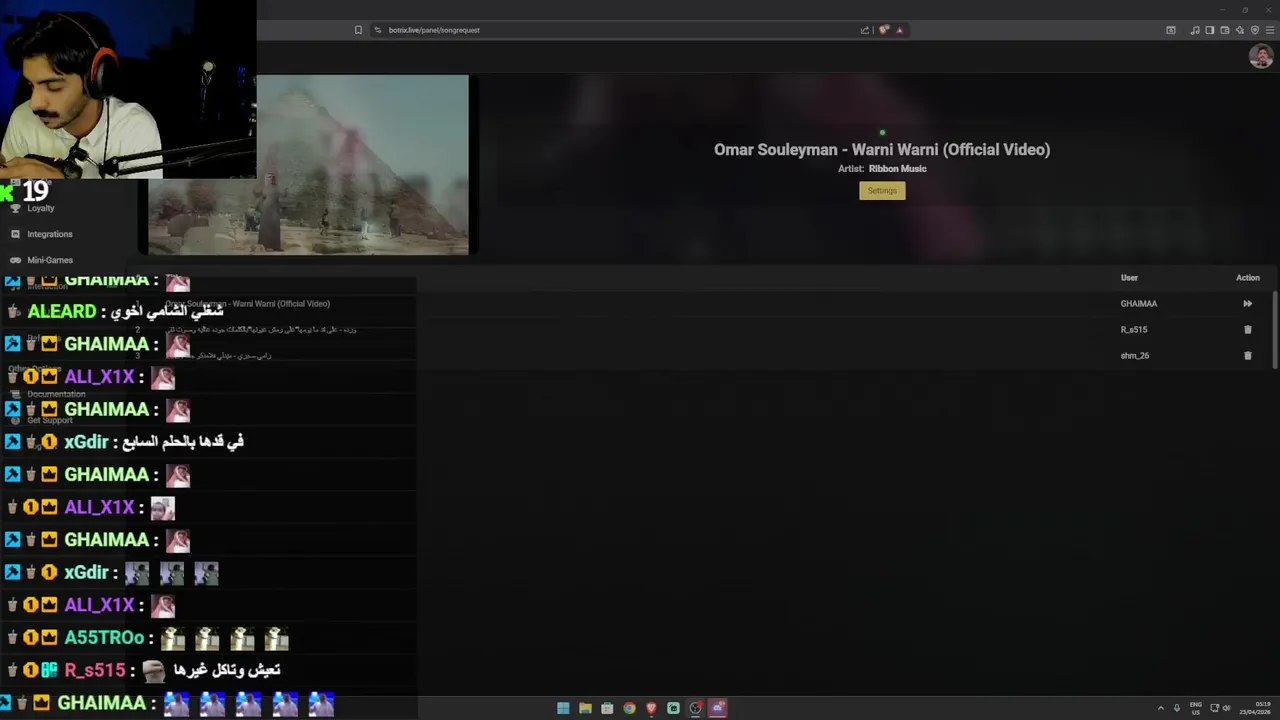This screenshot has height=720, width=1280.
Task: Open Discord from the taskbar
Action: coord(717,708)
